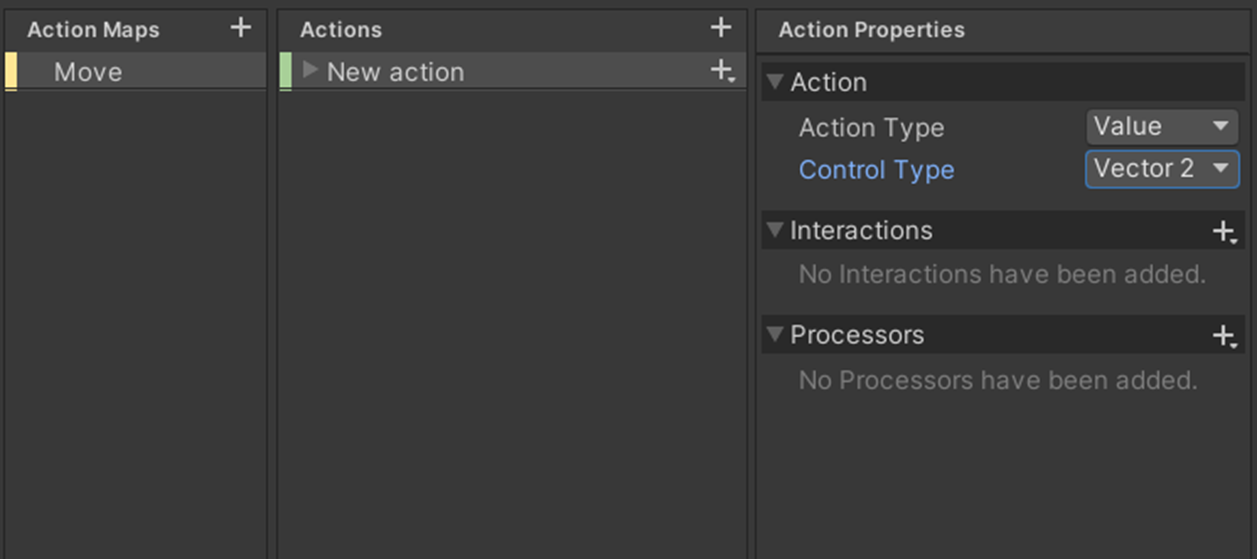Image resolution: width=1257 pixels, height=559 pixels.
Task: Click the Actions panel header
Action: coord(341,30)
